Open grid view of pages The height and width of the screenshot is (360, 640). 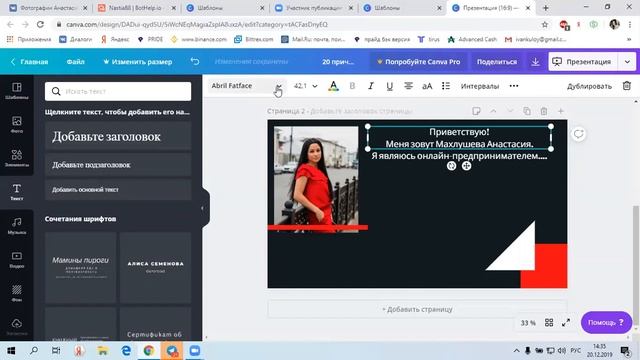click(x=549, y=322)
